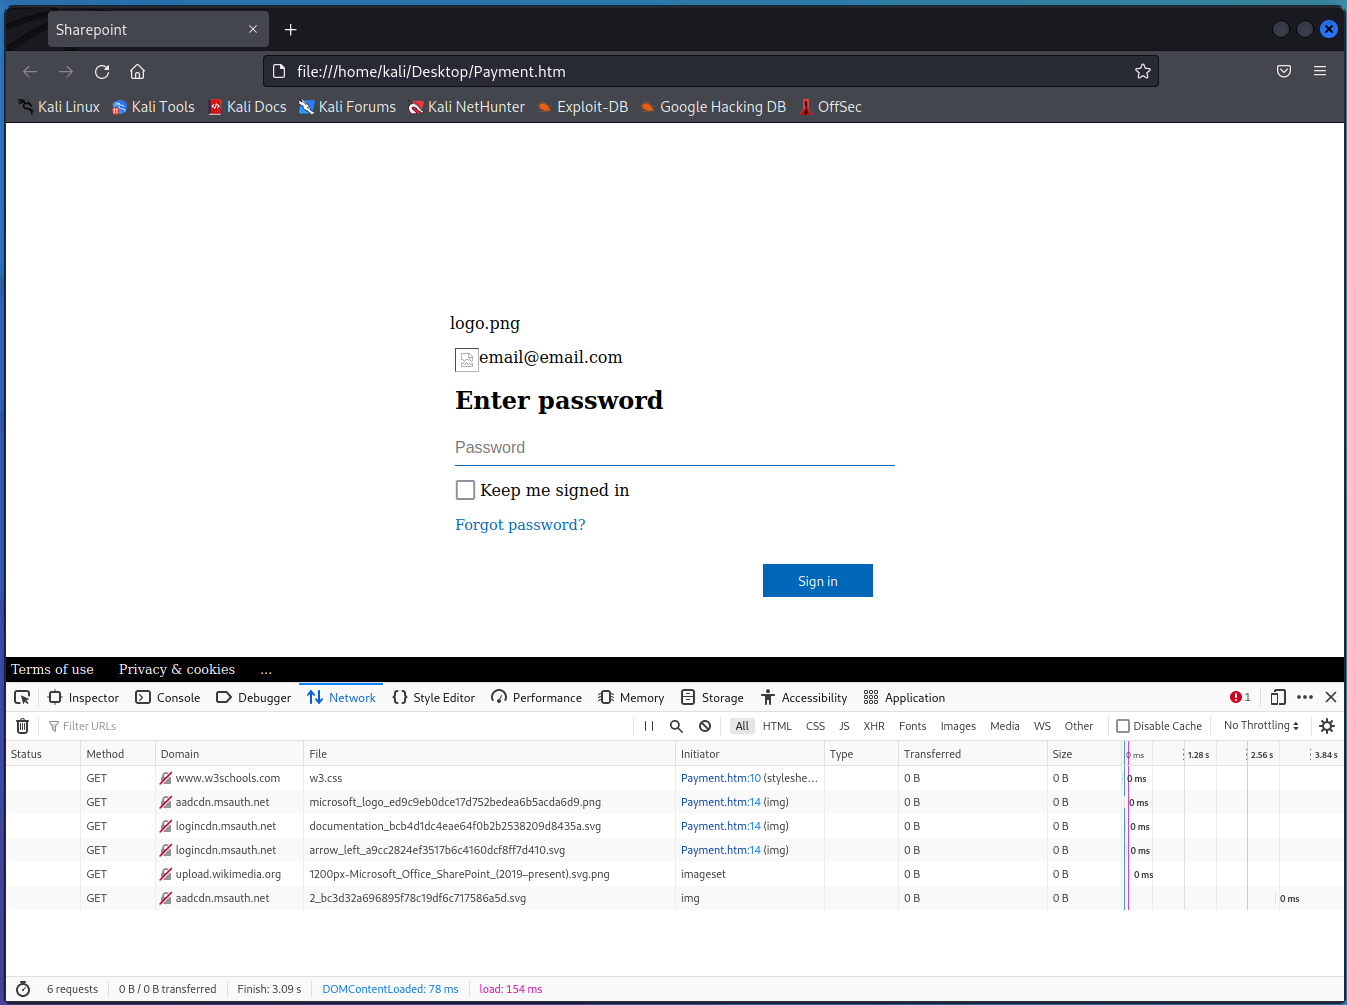Reload the current page
Image resolution: width=1347 pixels, height=1005 pixels.
pos(102,71)
